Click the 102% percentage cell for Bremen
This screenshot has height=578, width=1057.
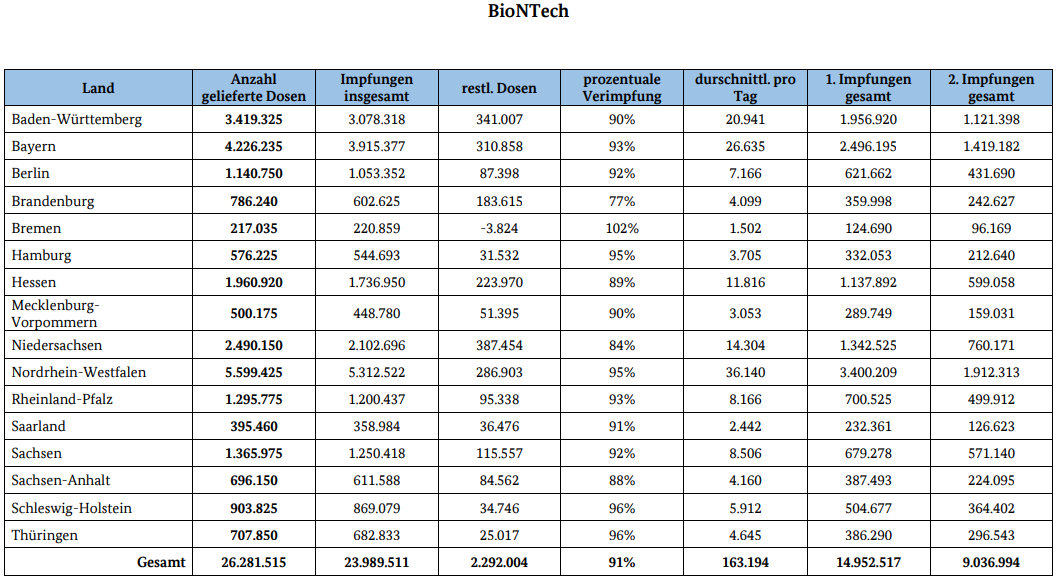click(x=622, y=228)
